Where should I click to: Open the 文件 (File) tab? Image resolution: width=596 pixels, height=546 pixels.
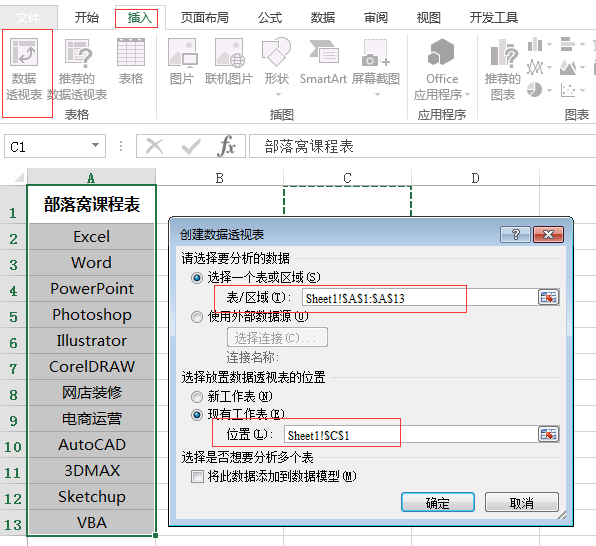[28, 17]
